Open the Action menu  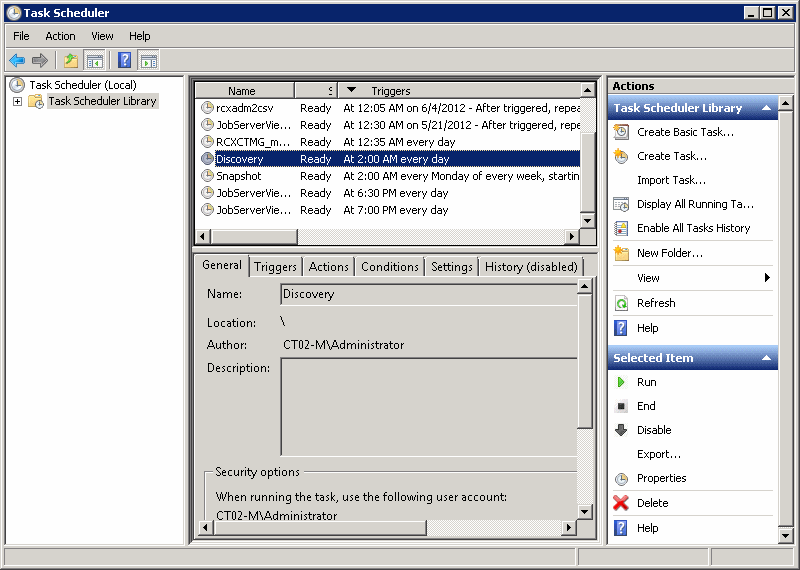[x=60, y=36]
